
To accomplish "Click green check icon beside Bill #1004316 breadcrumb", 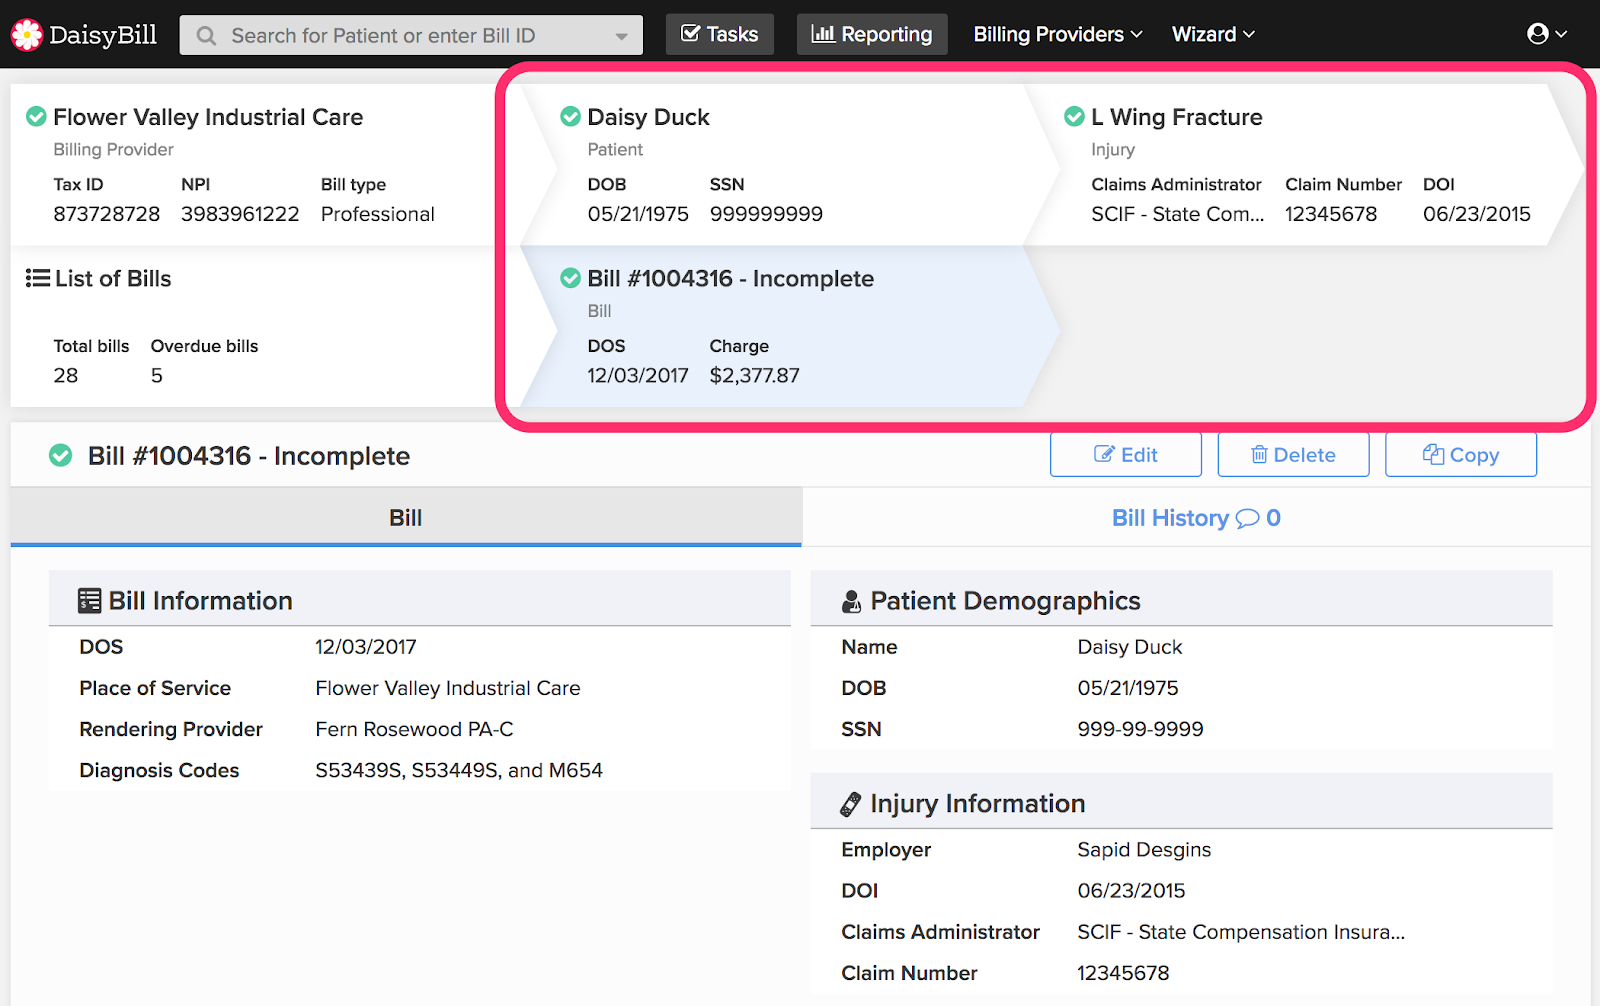I will pyautogui.click(x=570, y=278).
